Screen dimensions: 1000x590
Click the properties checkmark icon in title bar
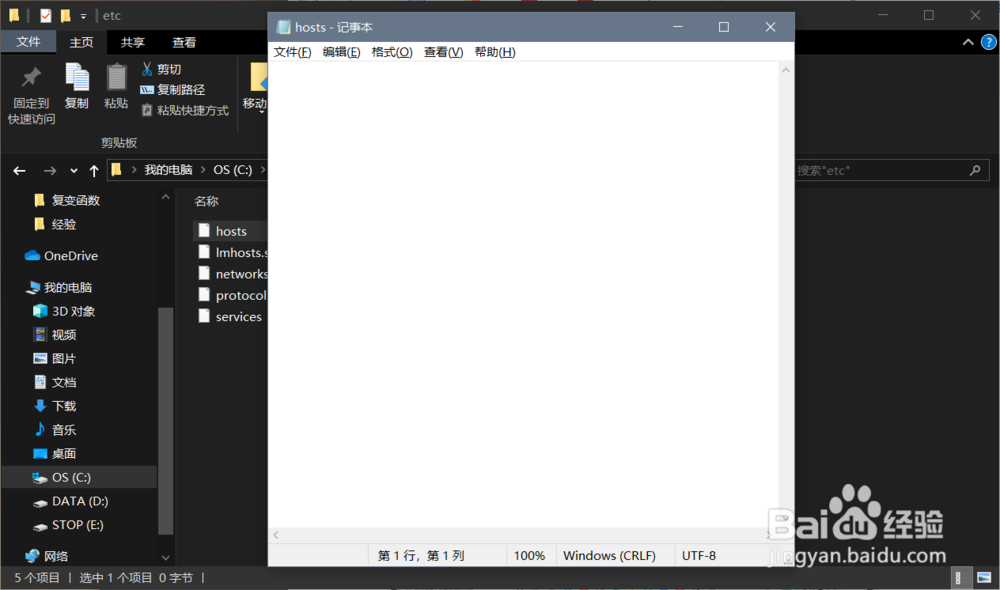[x=45, y=15]
